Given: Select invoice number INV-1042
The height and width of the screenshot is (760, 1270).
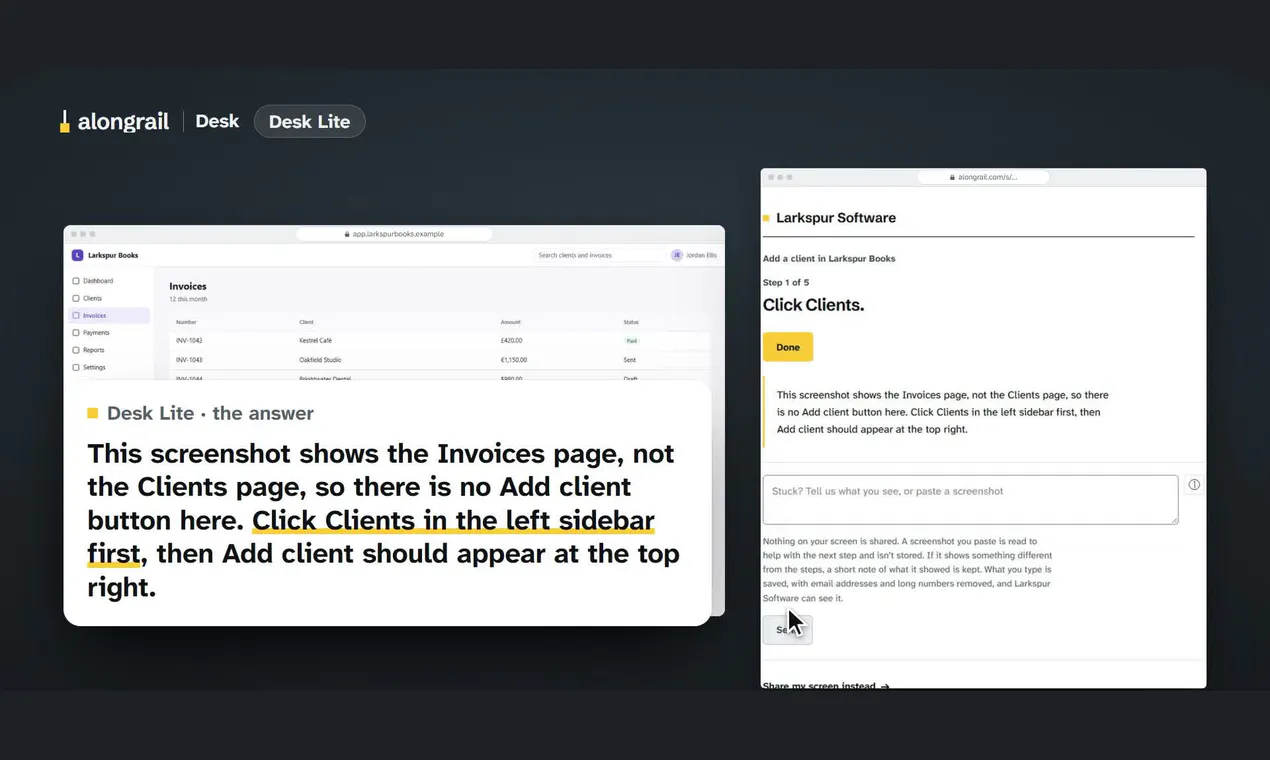Looking at the screenshot, I should pyautogui.click(x=189, y=341).
